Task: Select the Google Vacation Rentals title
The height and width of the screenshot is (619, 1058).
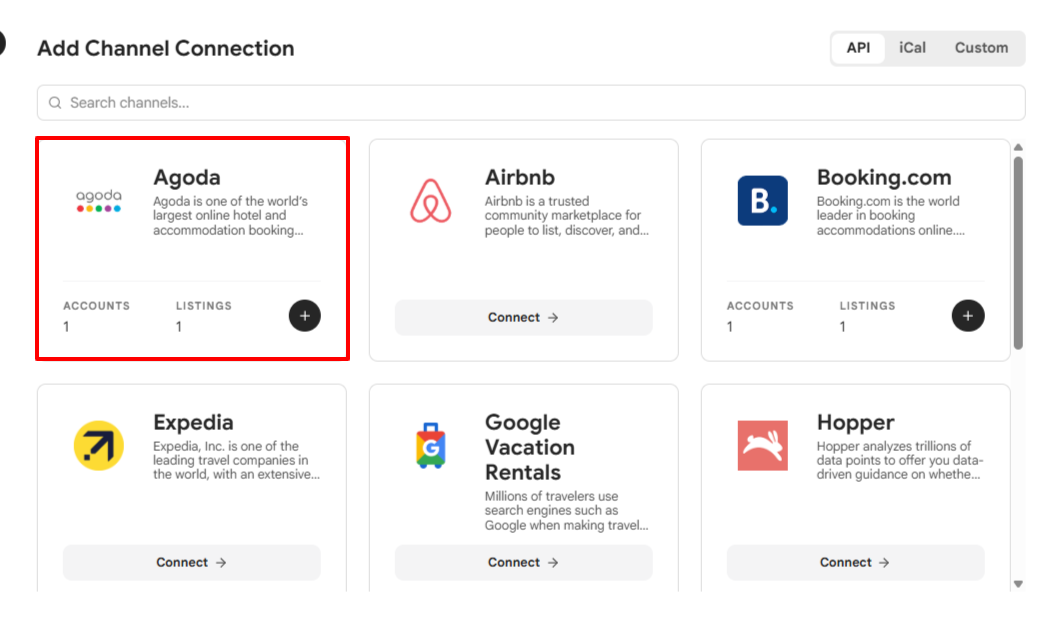Action: pos(530,447)
